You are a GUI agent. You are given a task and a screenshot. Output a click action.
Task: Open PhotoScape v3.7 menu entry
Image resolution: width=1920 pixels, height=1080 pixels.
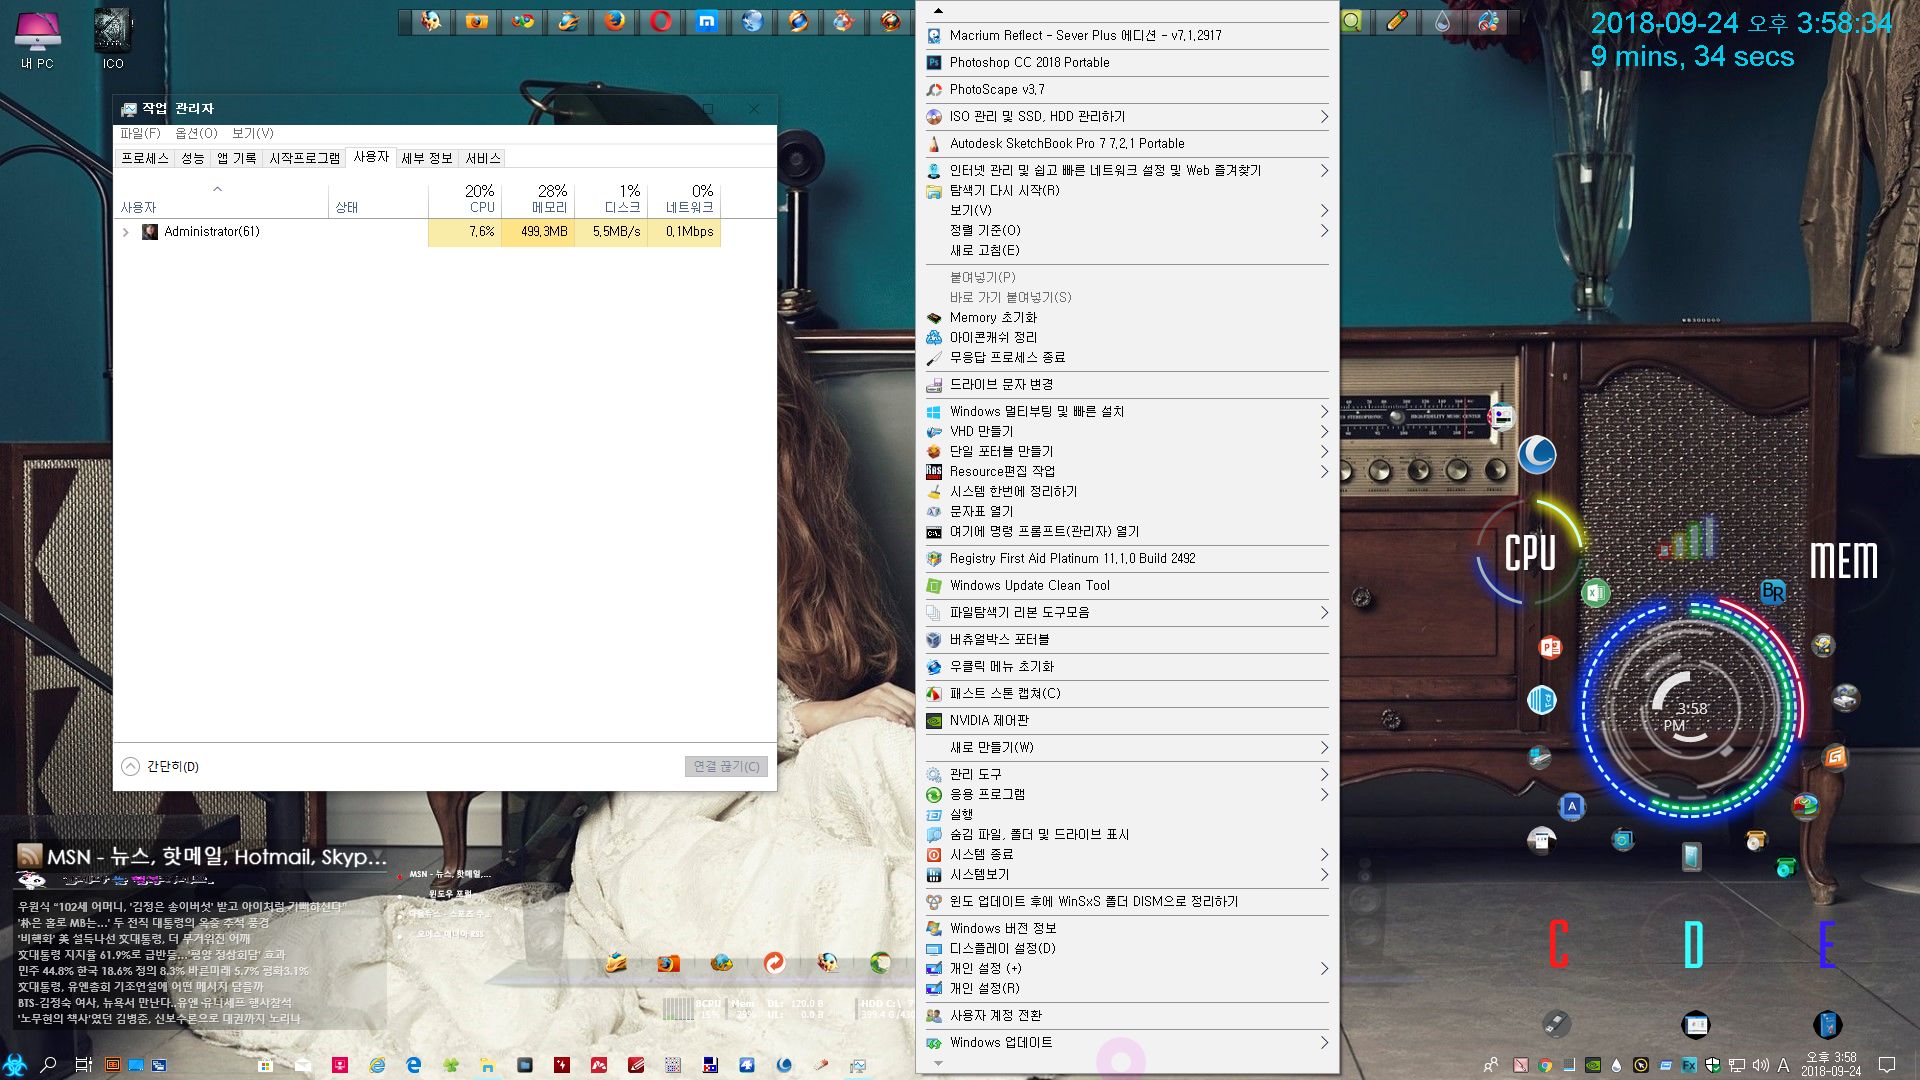point(1127,89)
